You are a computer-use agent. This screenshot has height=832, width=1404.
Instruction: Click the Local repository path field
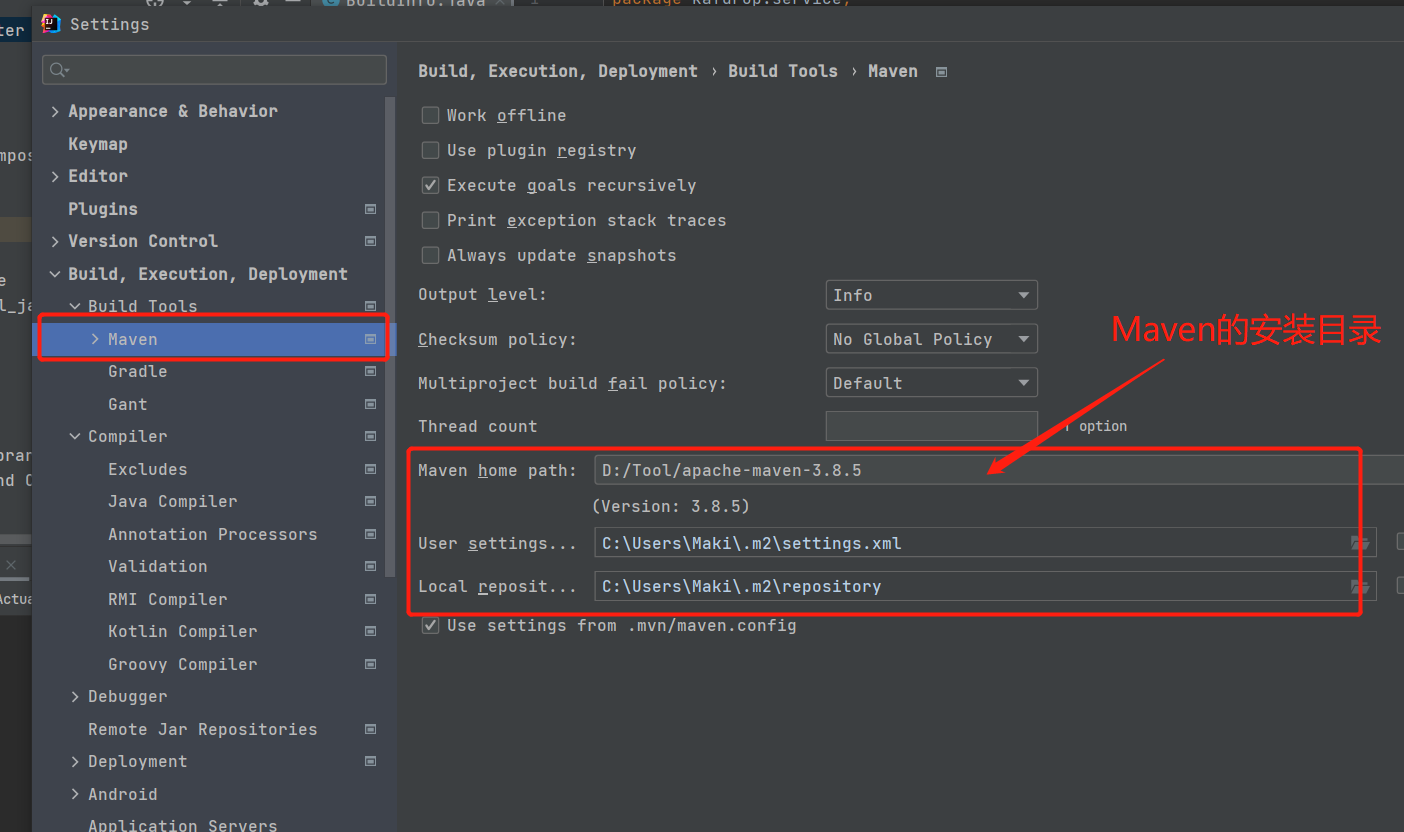tap(985, 587)
